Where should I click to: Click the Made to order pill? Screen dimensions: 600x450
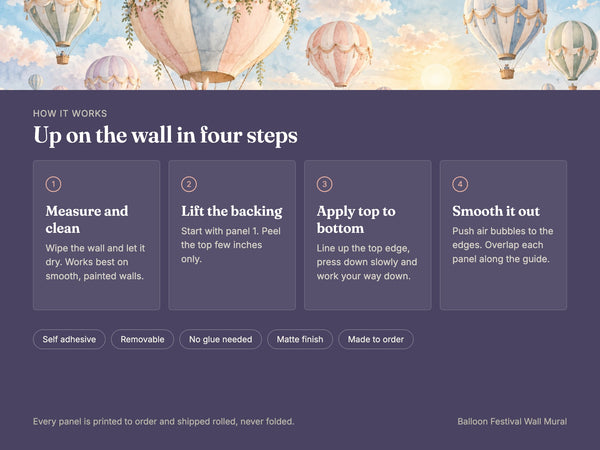click(376, 339)
